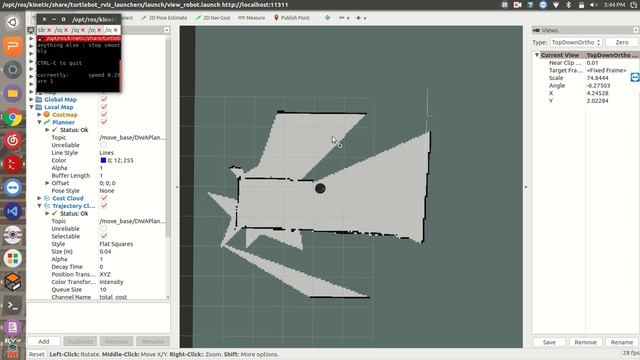Switch to the first terminal tab
The width and height of the screenshot is (640, 360).
44,30
